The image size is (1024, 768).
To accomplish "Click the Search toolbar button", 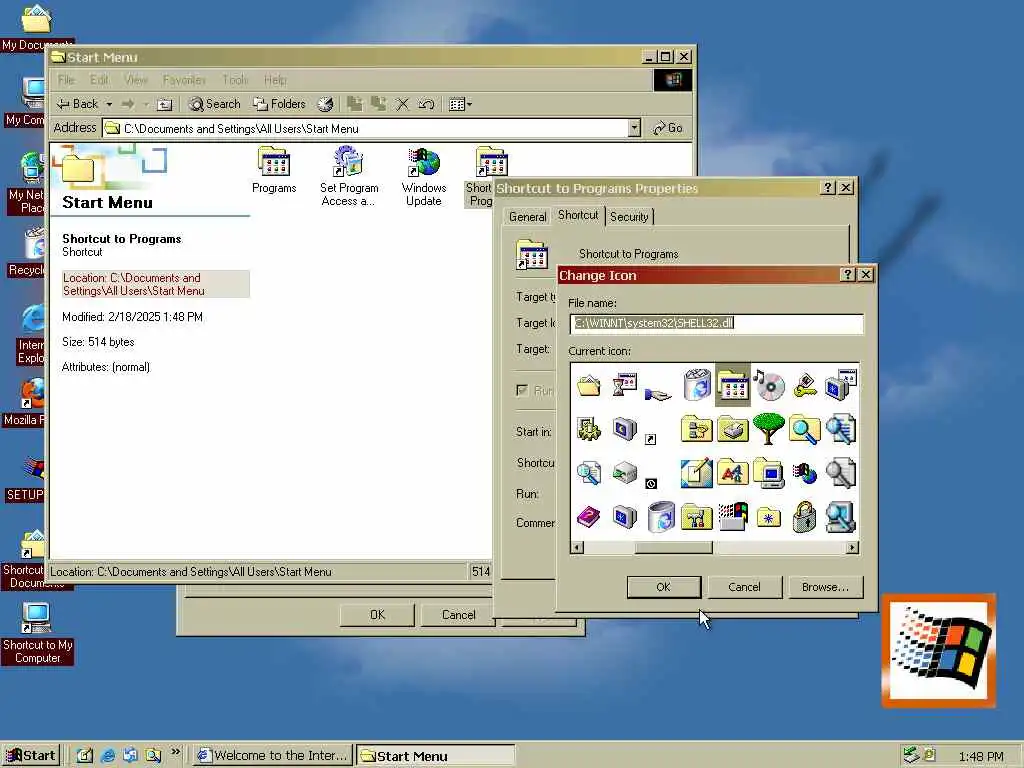I will 214,104.
